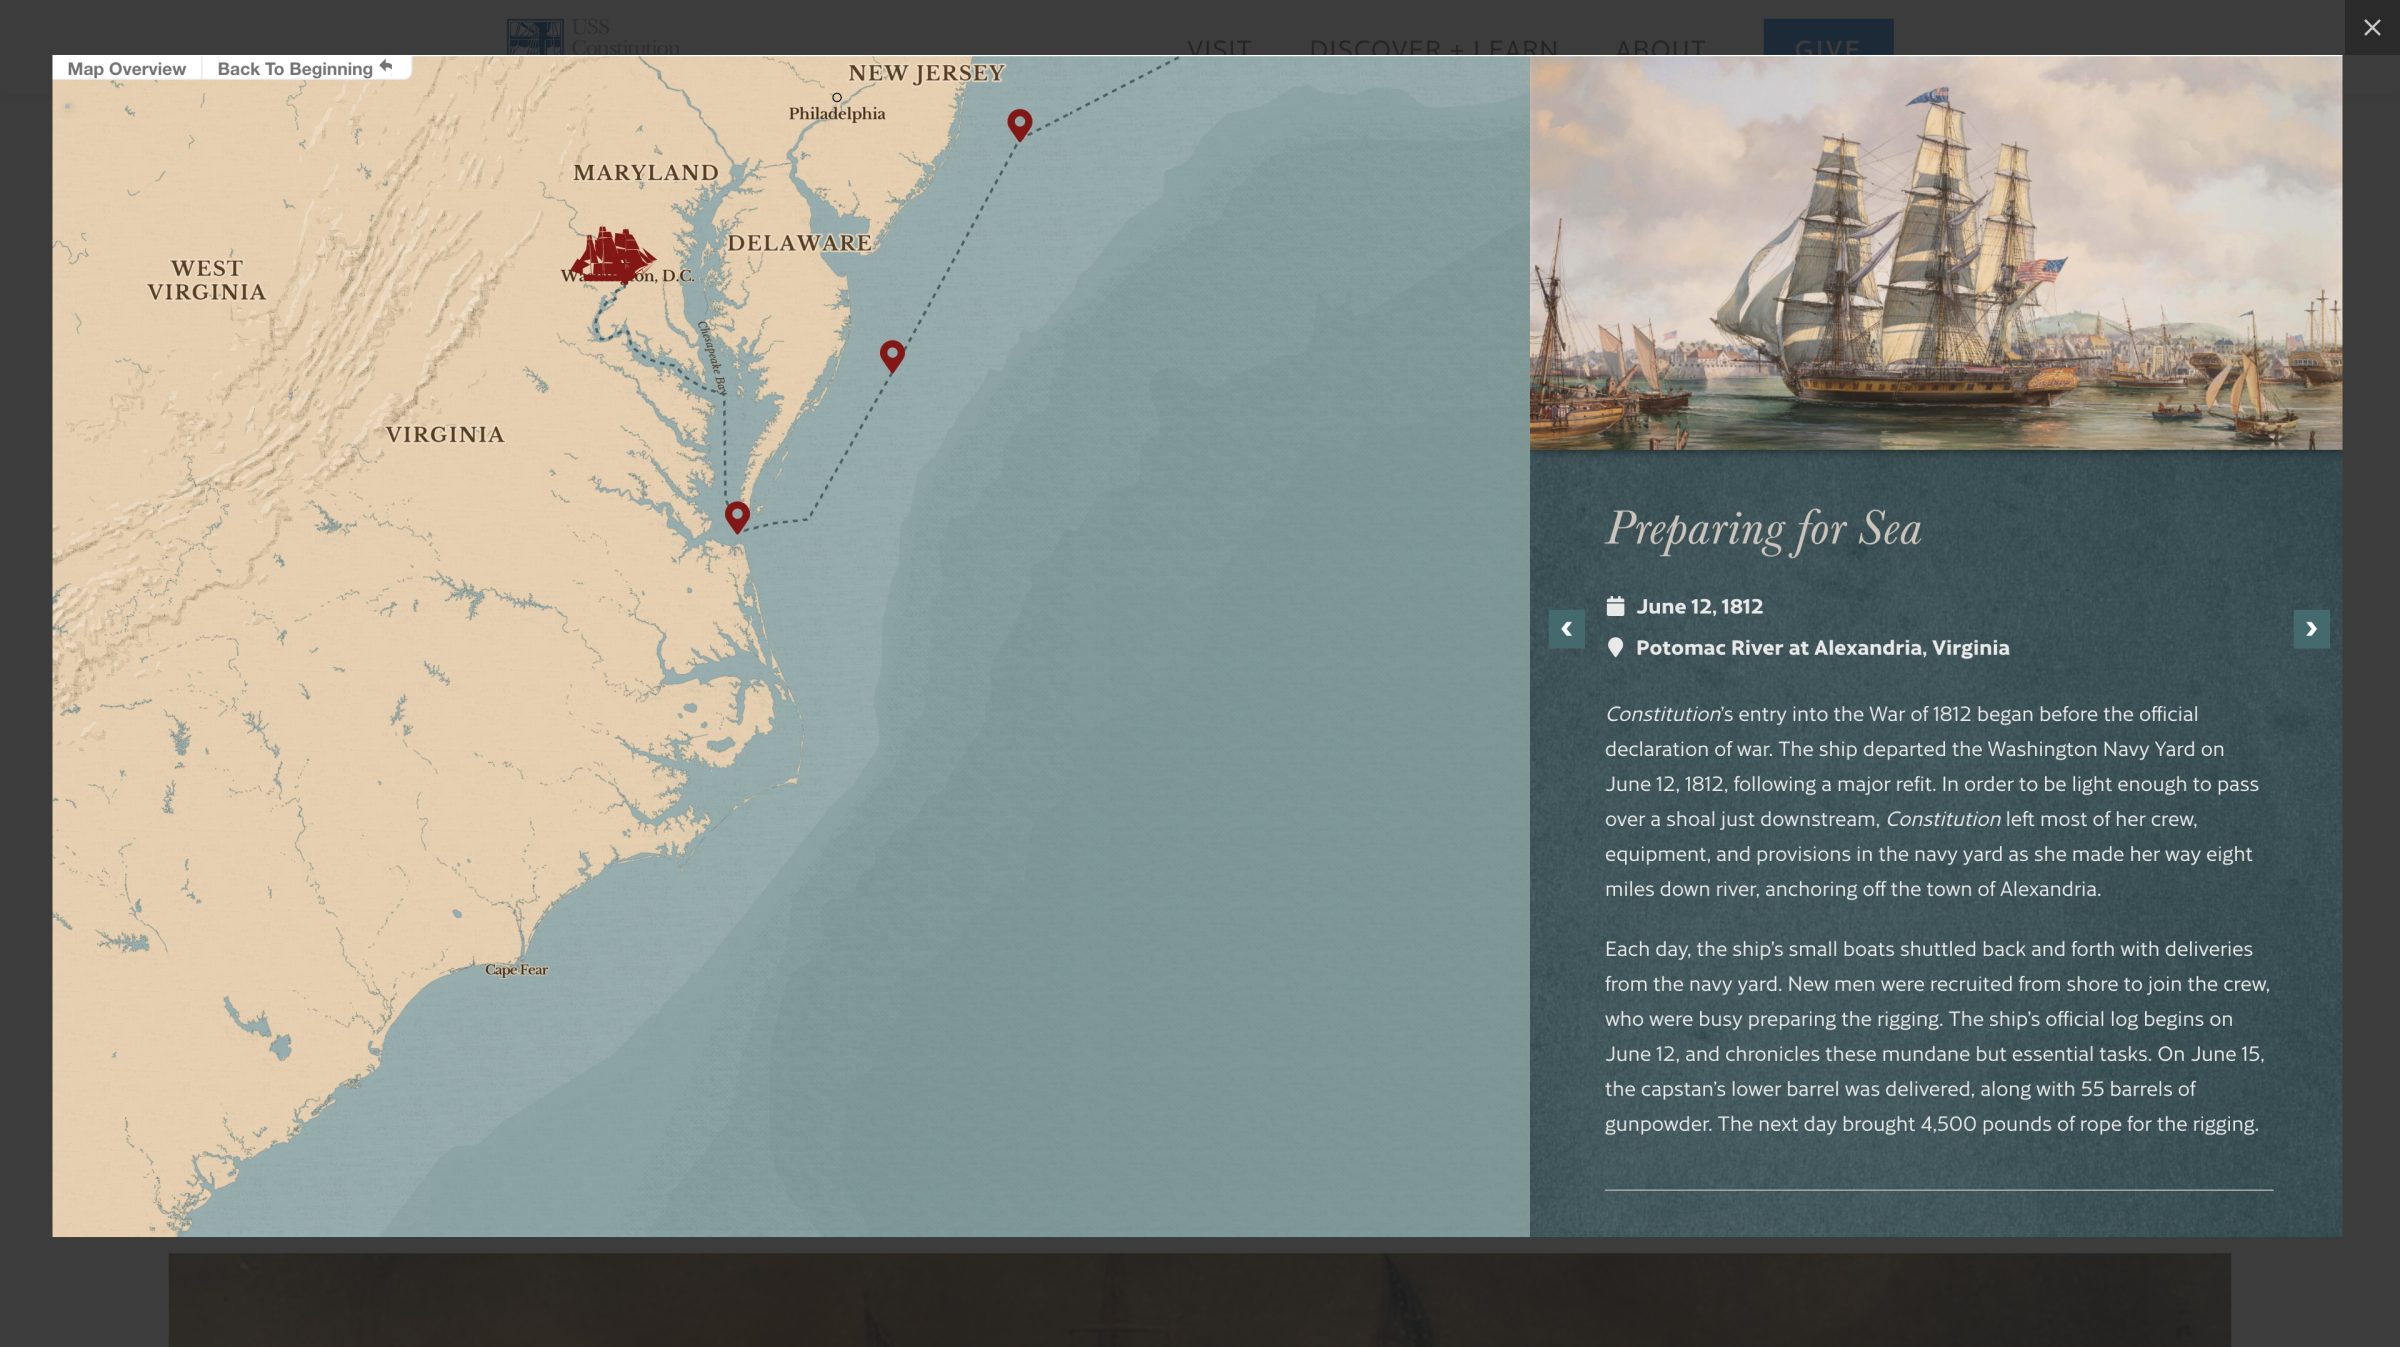Go to the previous story slide
This screenshot has width=2400, height=1347.
click(1566, 629)
